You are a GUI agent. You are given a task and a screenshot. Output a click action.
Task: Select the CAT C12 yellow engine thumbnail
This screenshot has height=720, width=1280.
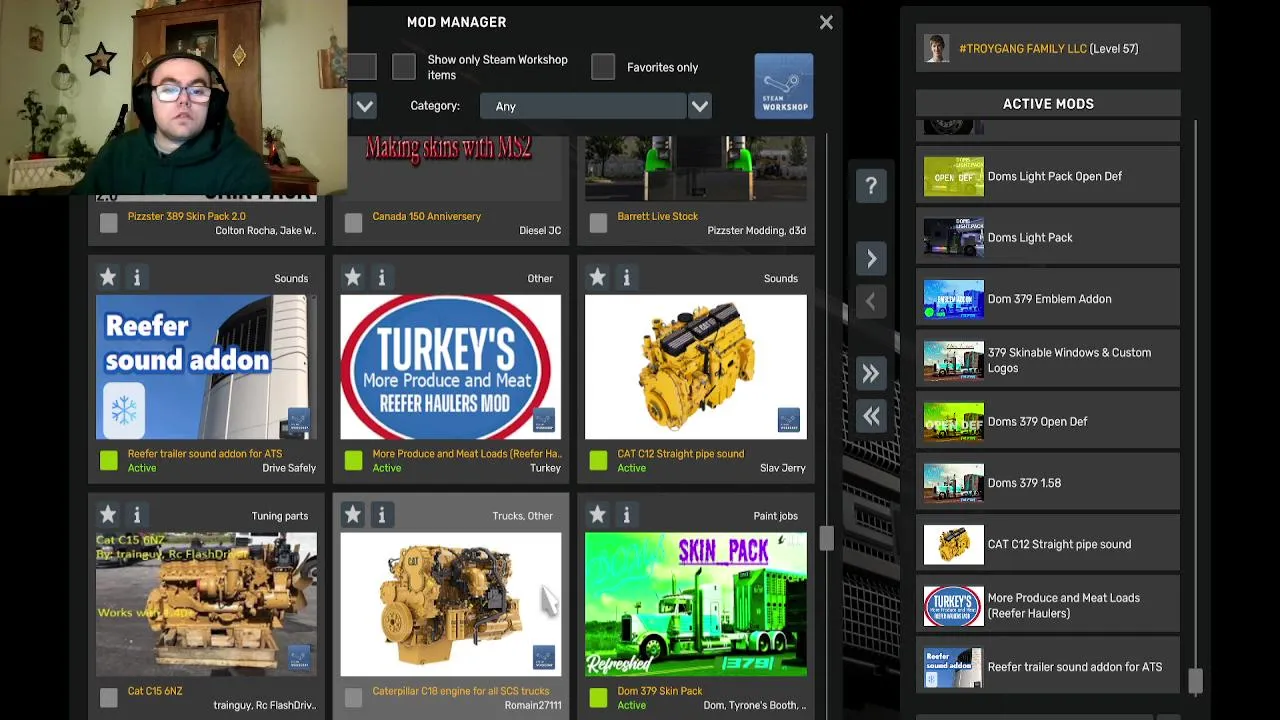pyautogui.click(x=696, y=367)
